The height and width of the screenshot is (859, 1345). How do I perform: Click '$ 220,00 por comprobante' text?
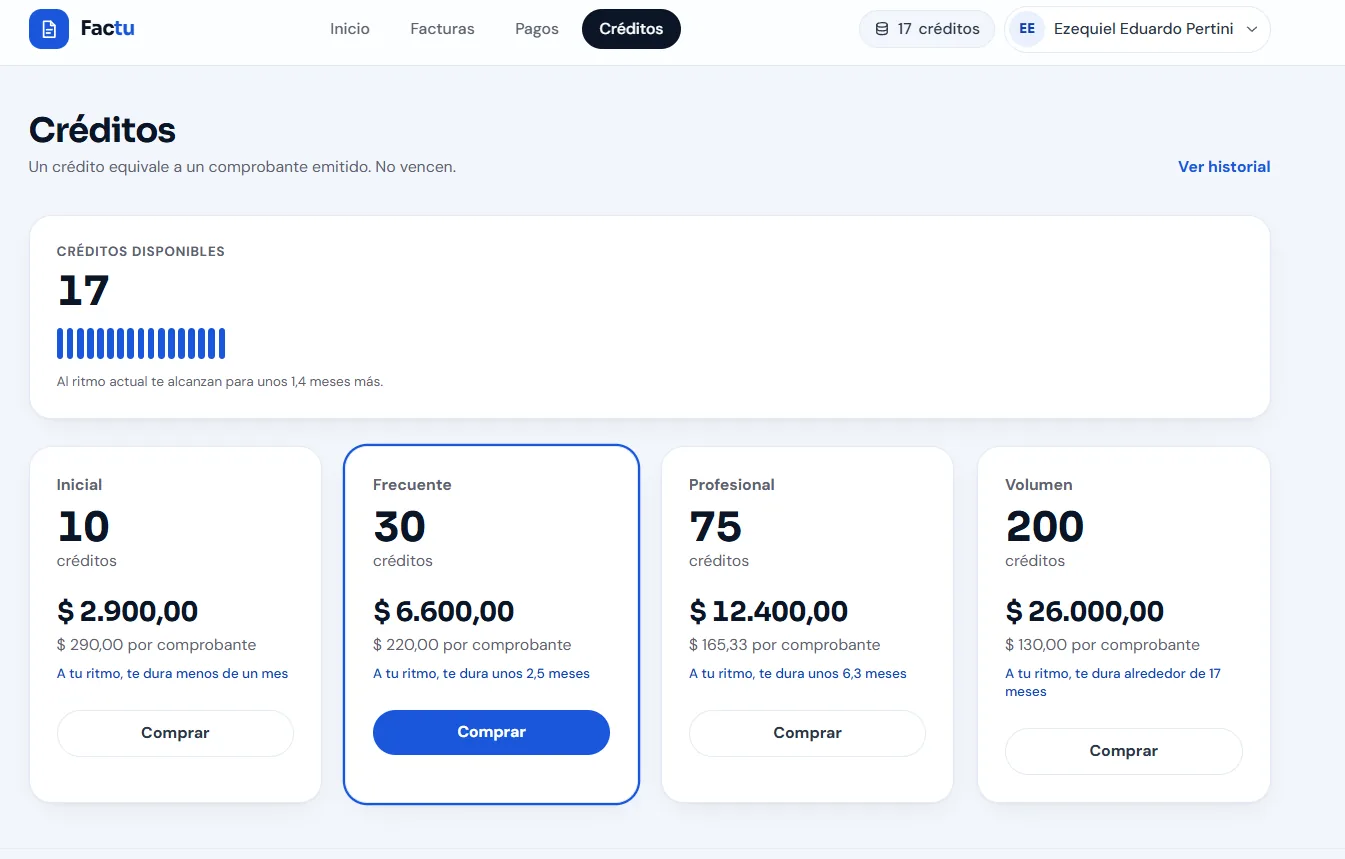[472, 645]
